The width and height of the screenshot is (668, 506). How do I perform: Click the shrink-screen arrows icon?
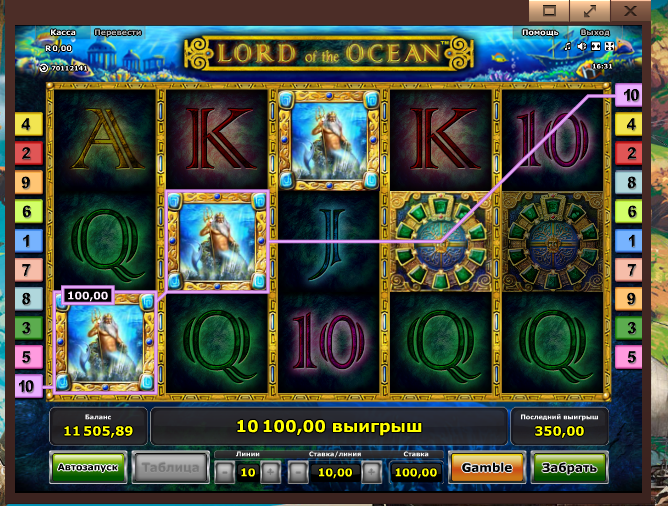(596, 46)
